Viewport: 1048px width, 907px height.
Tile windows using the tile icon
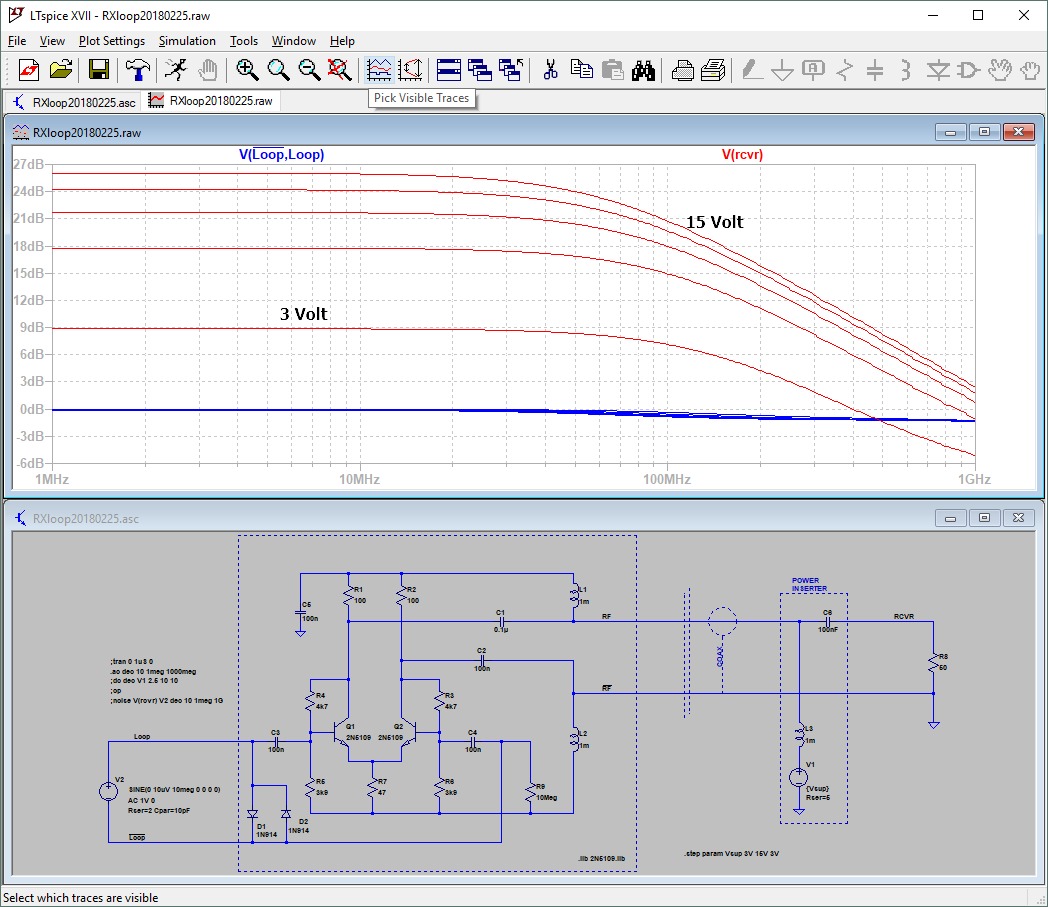click(x=449, y=69)
